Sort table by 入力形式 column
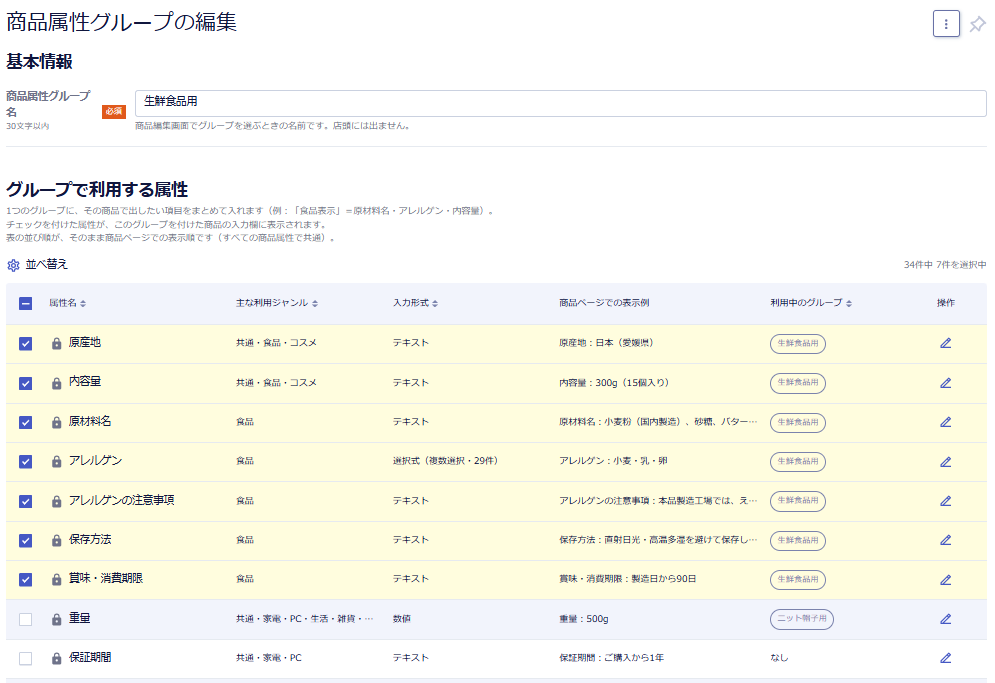Screen dimensions: 995x683 click(415, 303)
